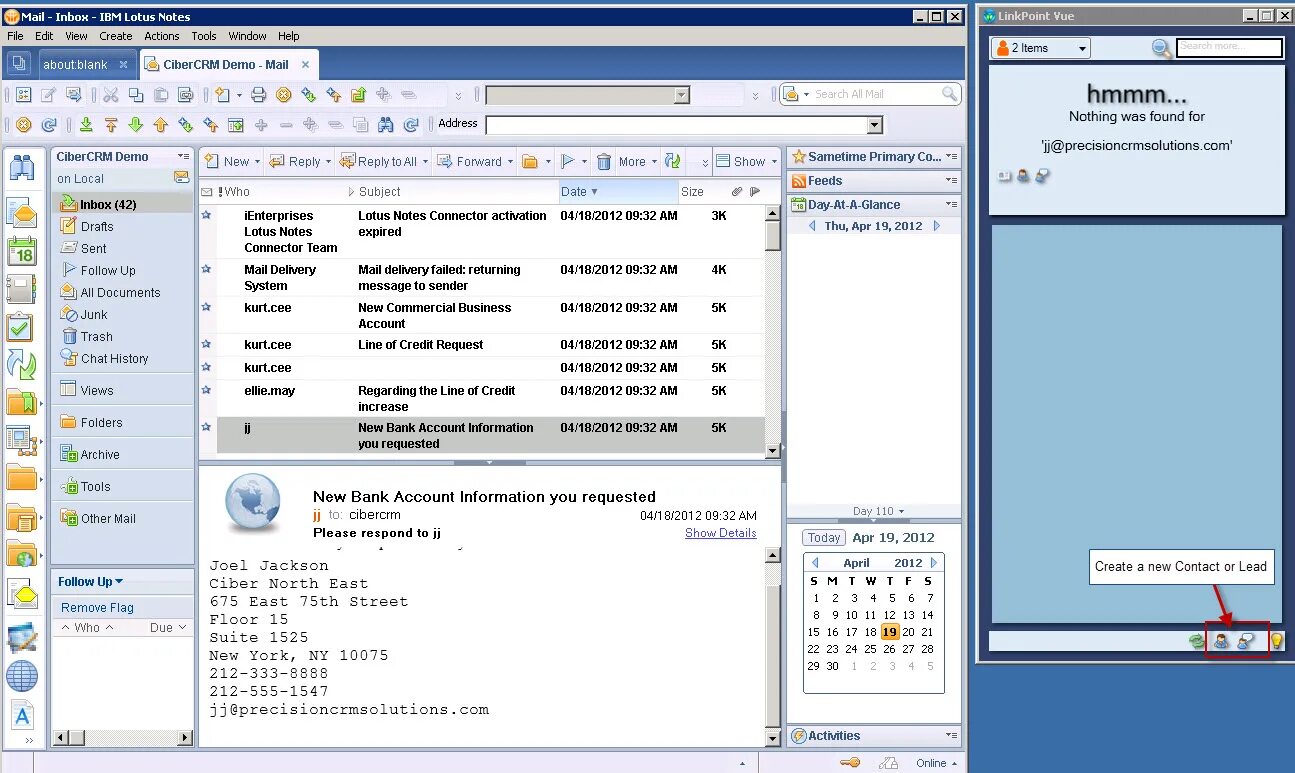Open the More dropdown in action bar
Image resolution: width=1295 pixels, height=773 pixels.
[637, 162]
